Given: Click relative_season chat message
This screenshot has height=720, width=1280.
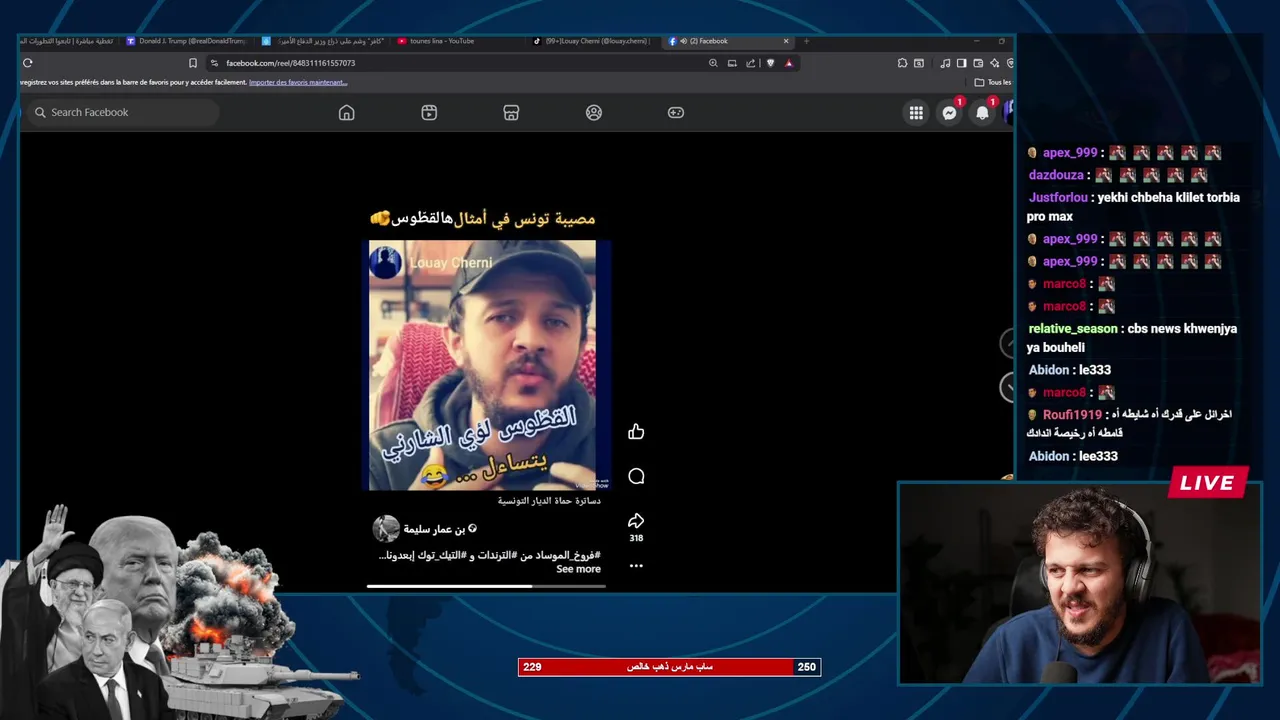Looking at the screenshot, I should [x=1132, y=338].
